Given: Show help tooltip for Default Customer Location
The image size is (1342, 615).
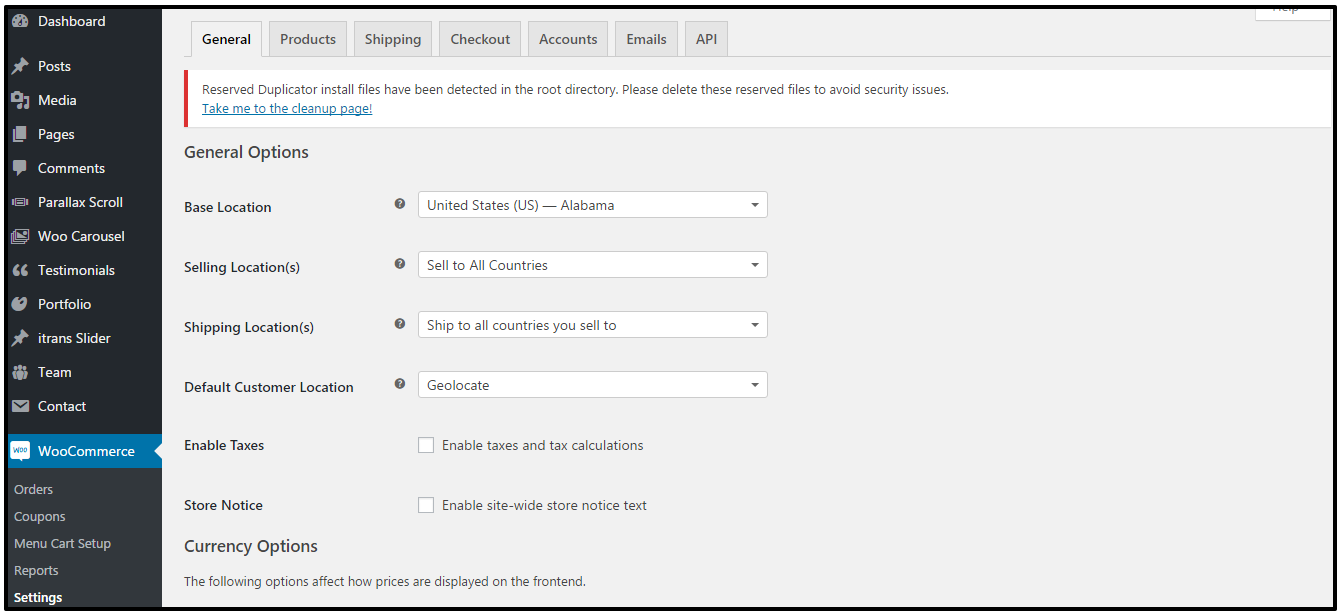Looking at the screenshot, I should (400, 384).
